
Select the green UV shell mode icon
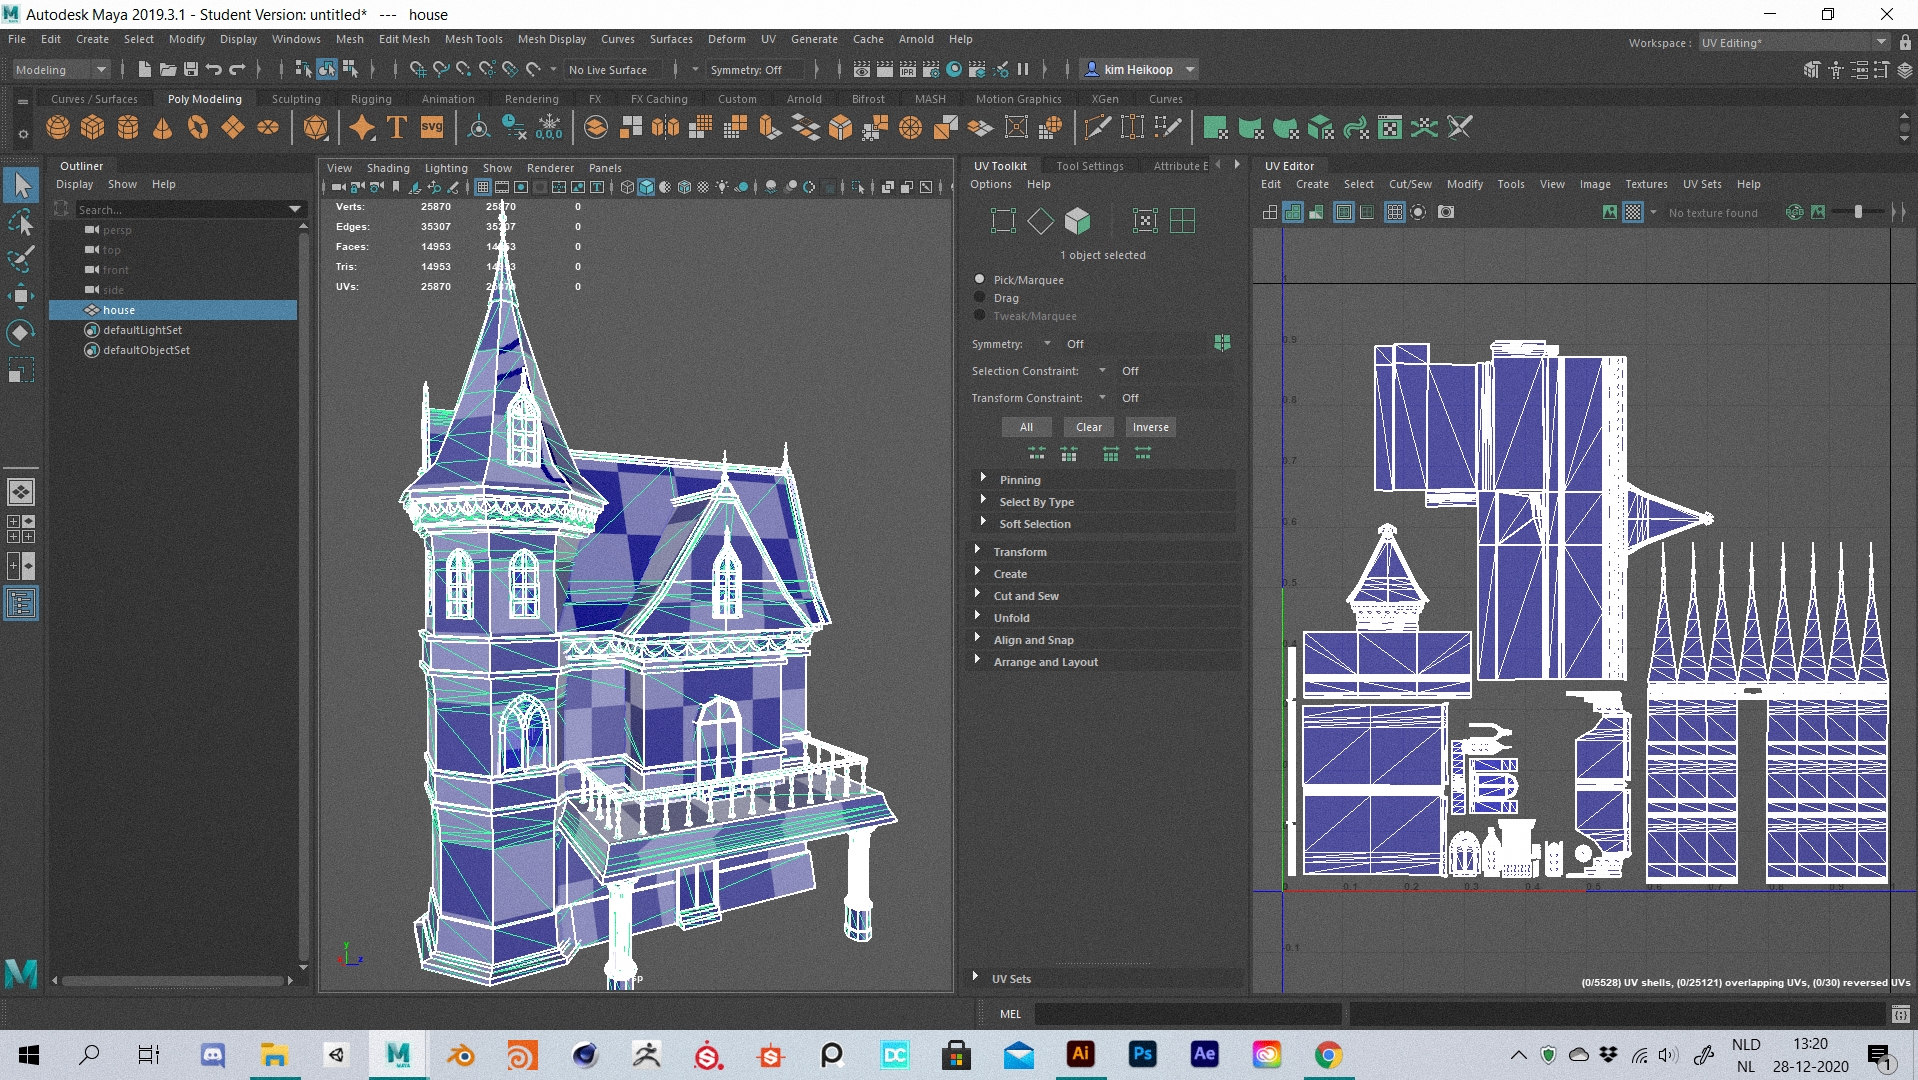[1182, 221]
